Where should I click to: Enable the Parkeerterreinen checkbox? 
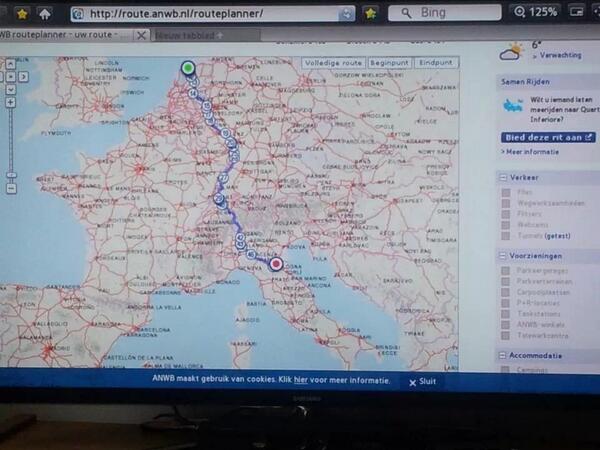click(505, 282)
